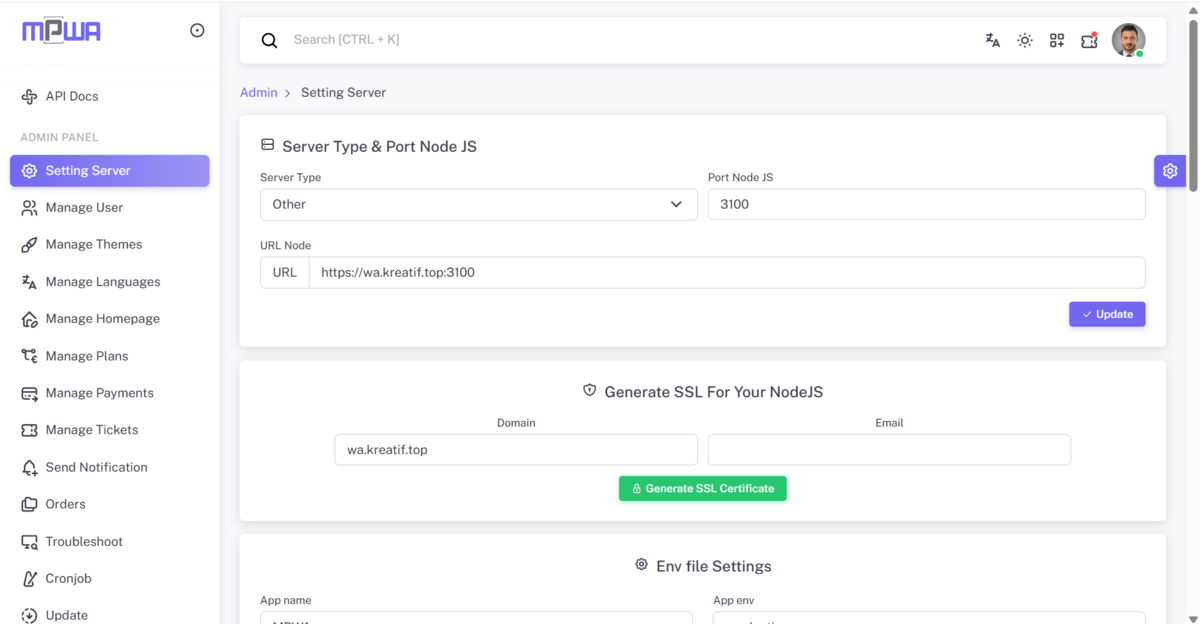This screenshot has height=624, width=1200.
Task: Click the Send Notification bell icon
Action: pyautogui.click(x=29, y=467)
